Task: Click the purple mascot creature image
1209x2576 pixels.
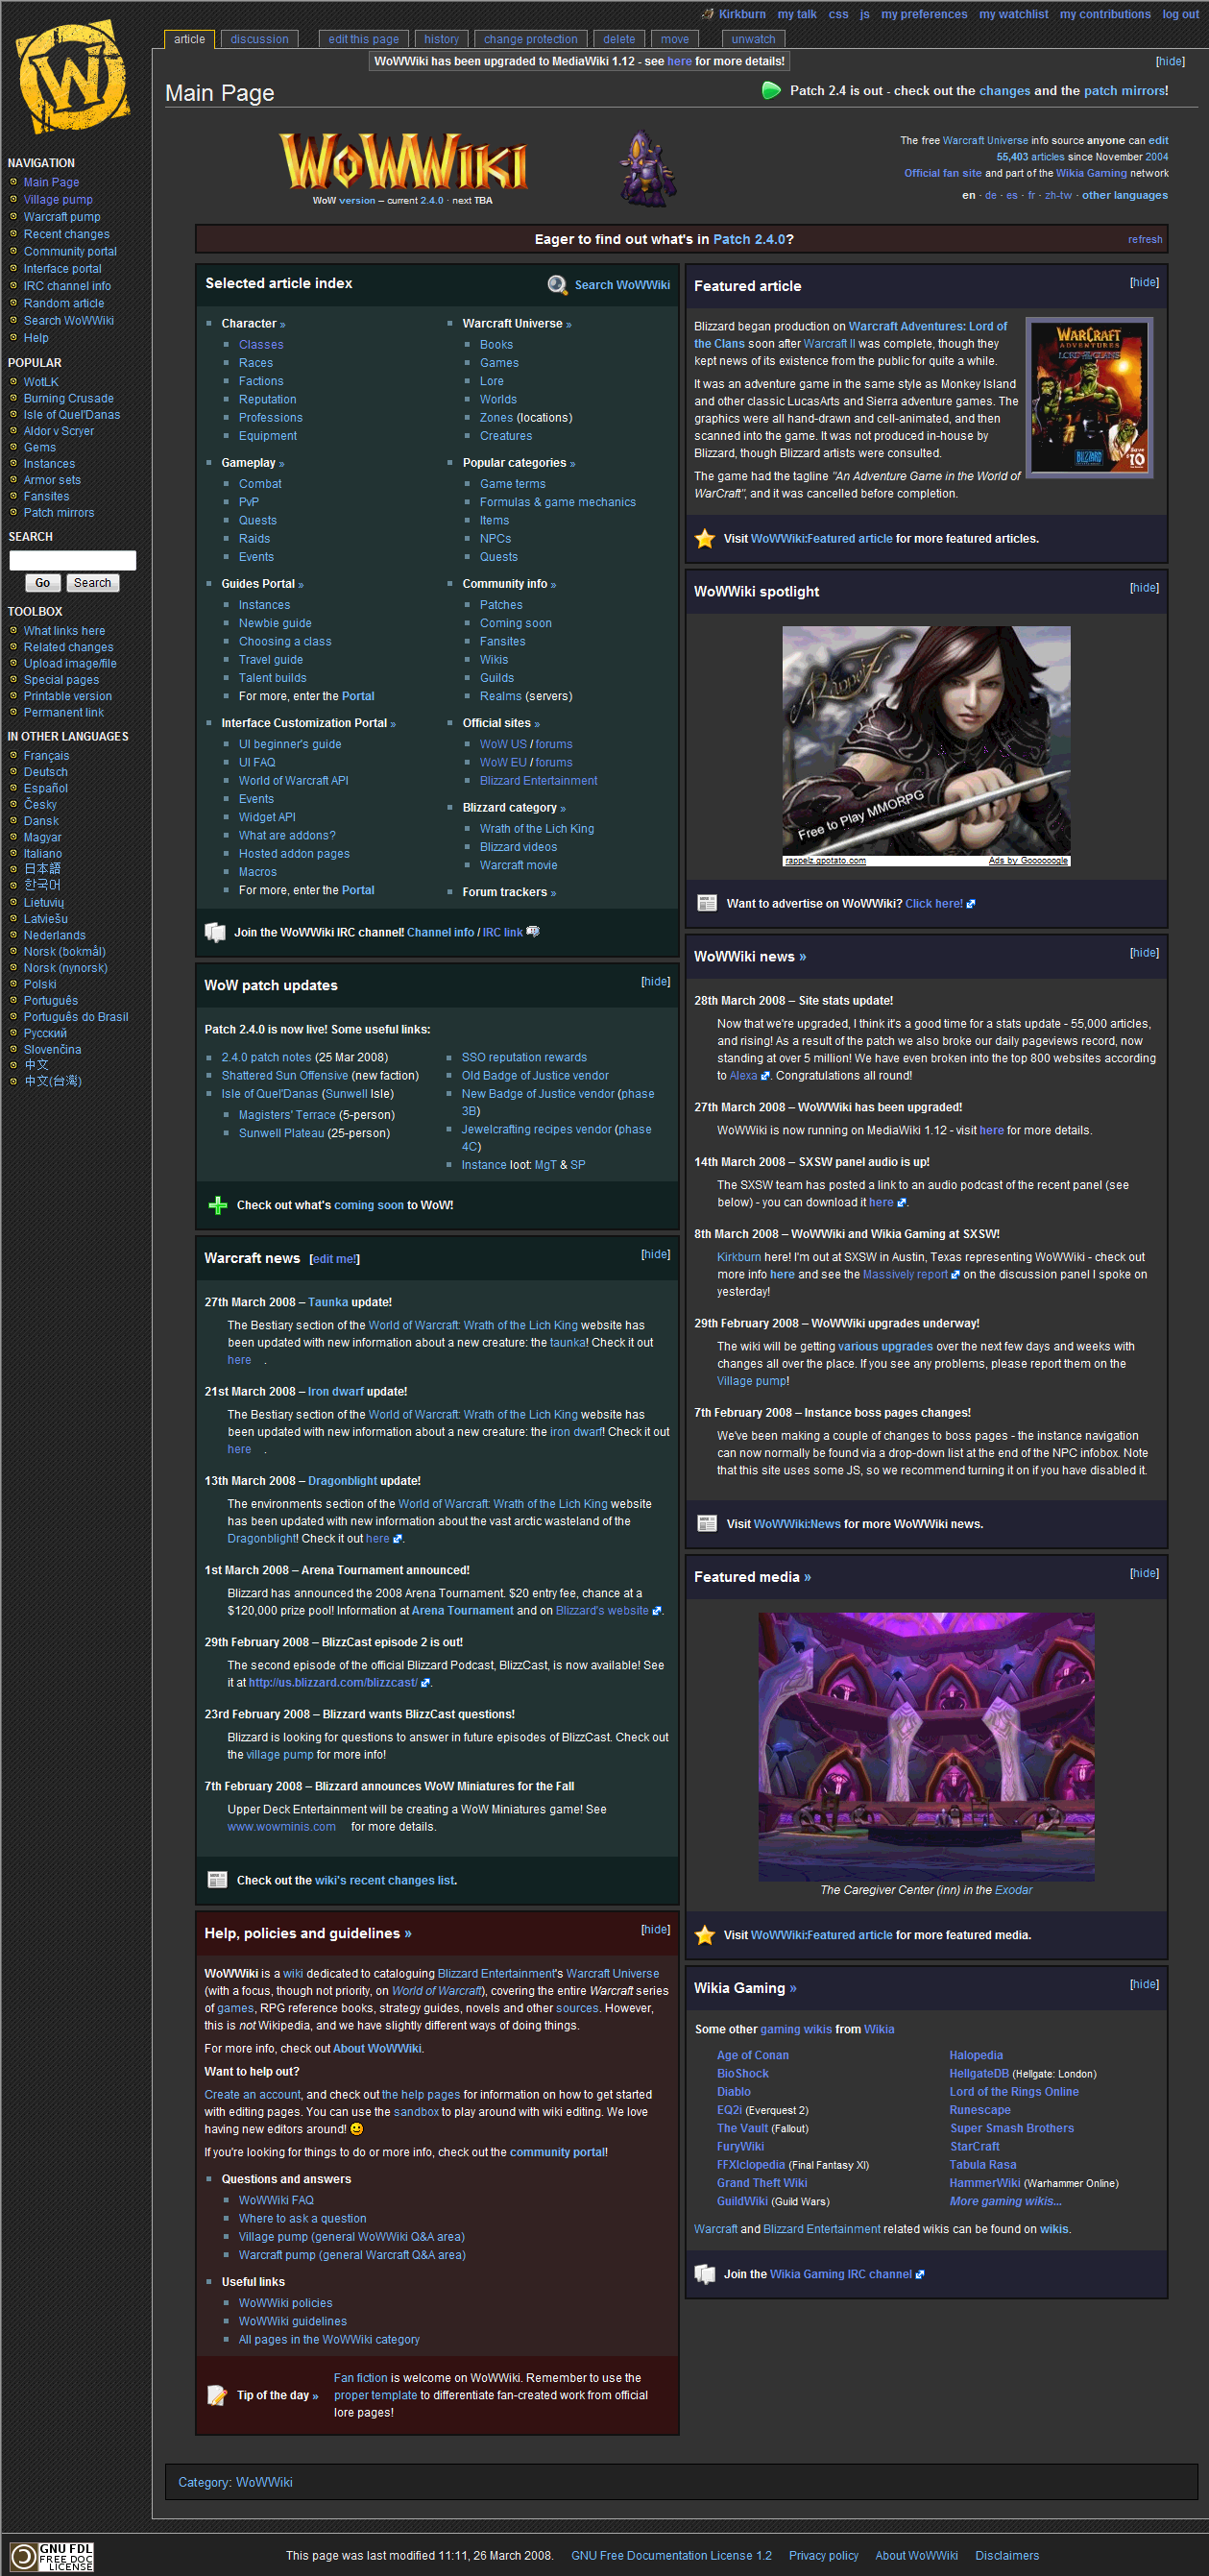Action: [646, 168]
